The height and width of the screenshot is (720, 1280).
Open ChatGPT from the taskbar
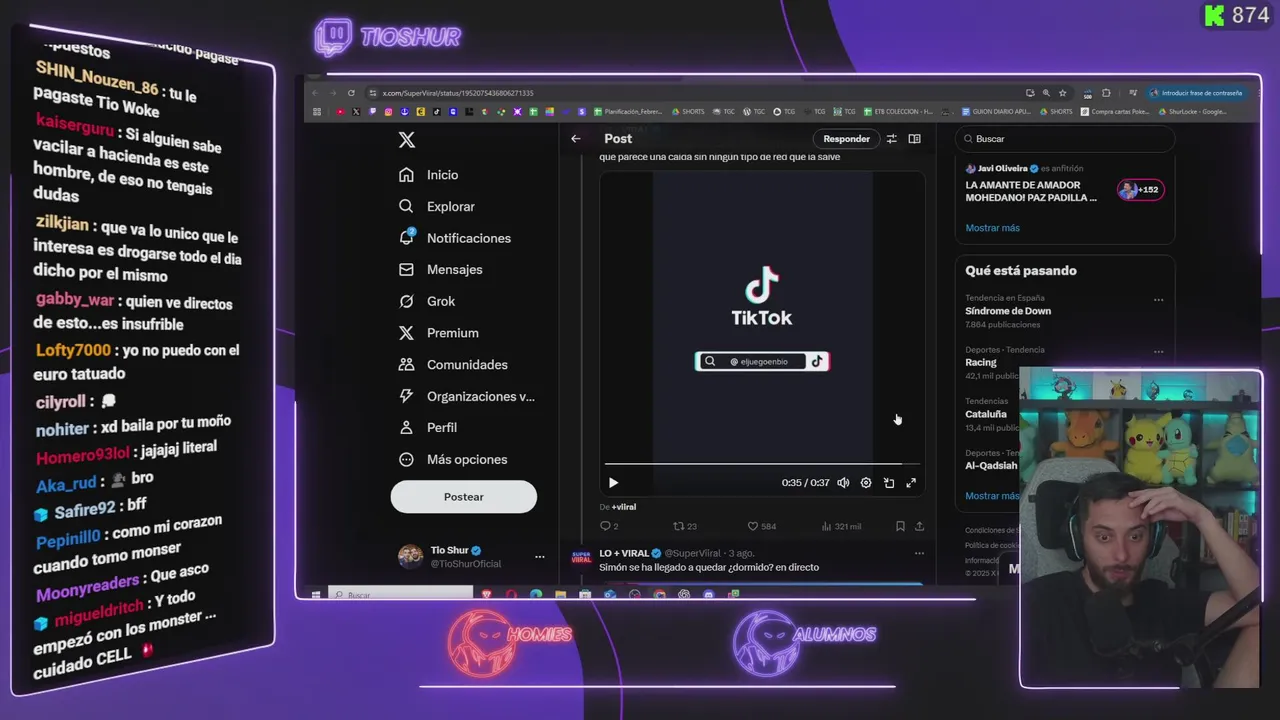coord(684,595)
